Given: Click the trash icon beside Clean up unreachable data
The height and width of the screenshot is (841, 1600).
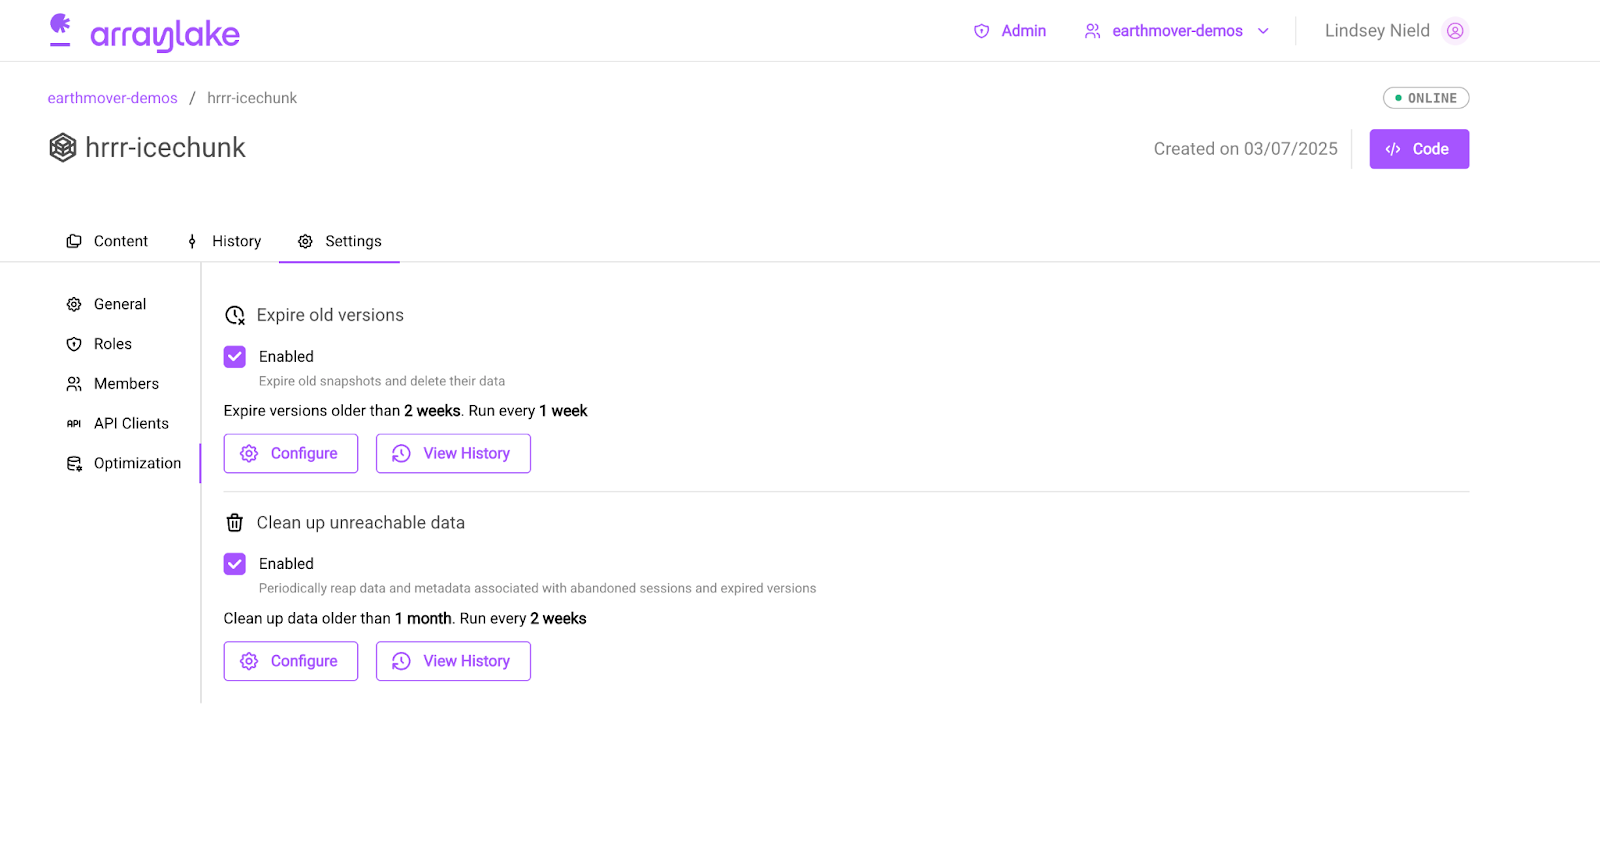Looking at the screenshot, I should coord(235,523).
